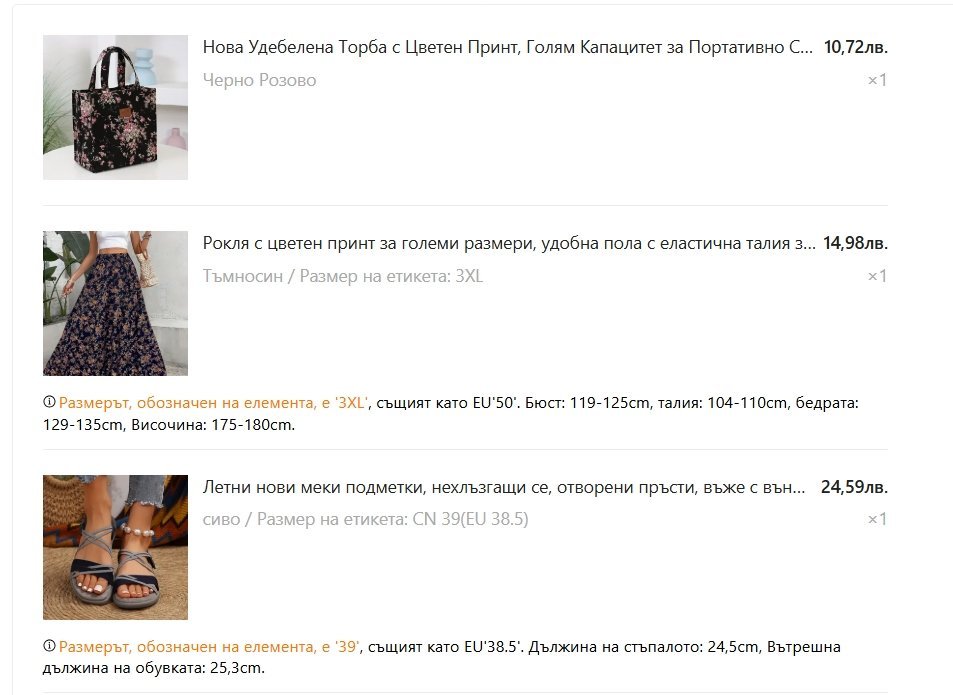
Task: Click the orange '3XL' size notice text
Action: click(x=214, y=403)
